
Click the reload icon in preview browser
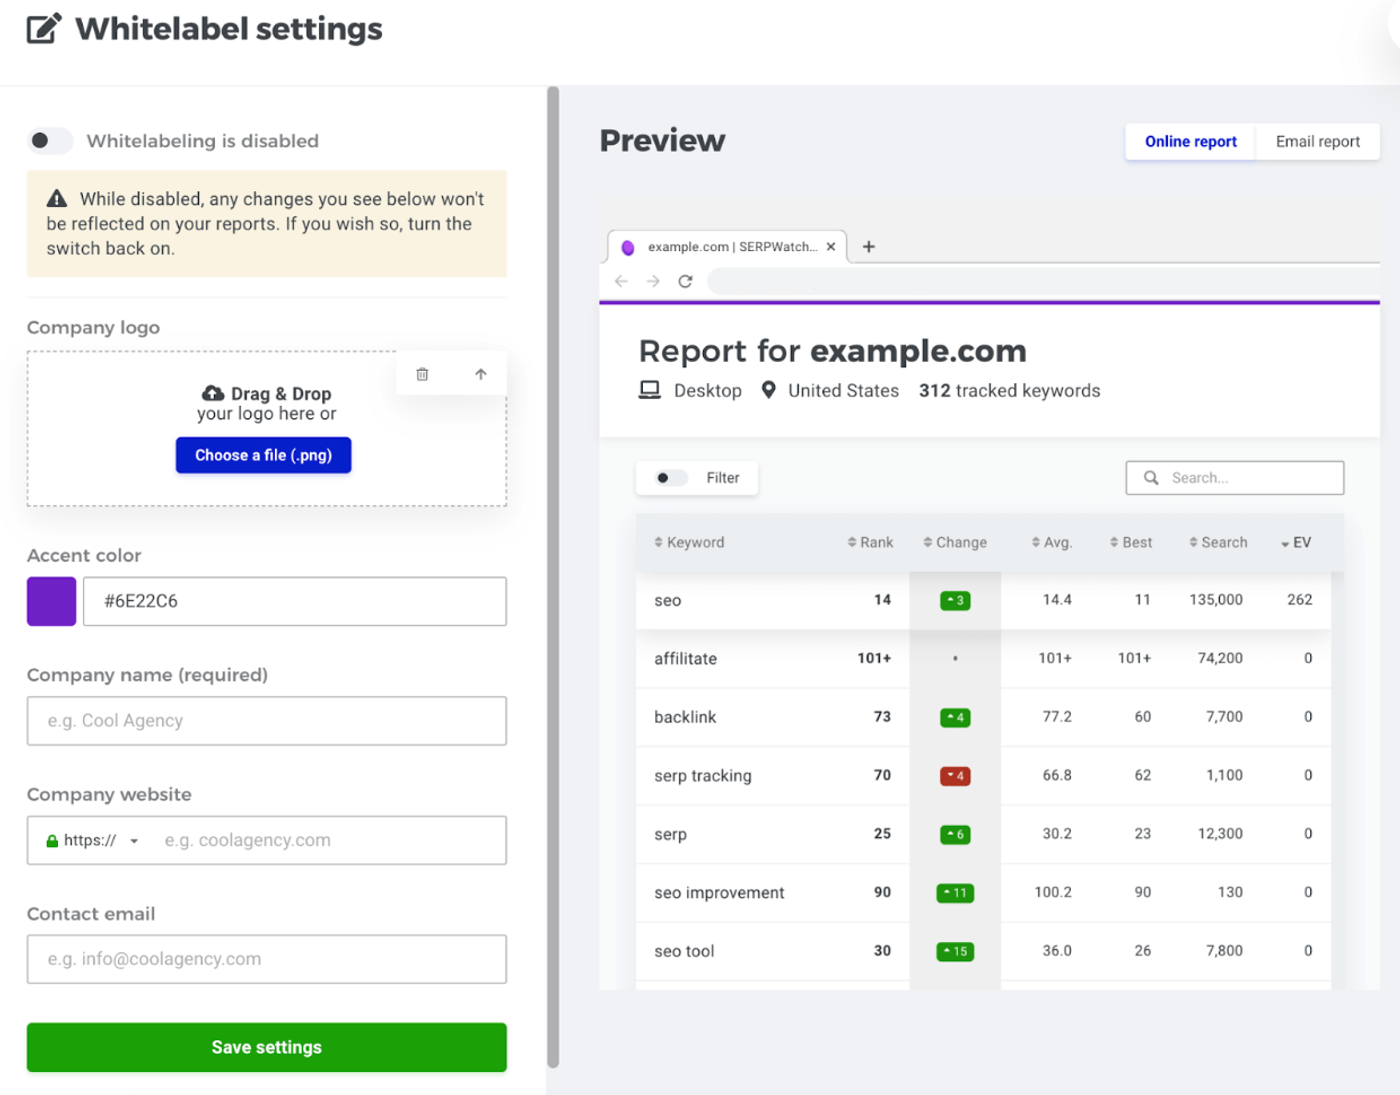click(685, 281)
